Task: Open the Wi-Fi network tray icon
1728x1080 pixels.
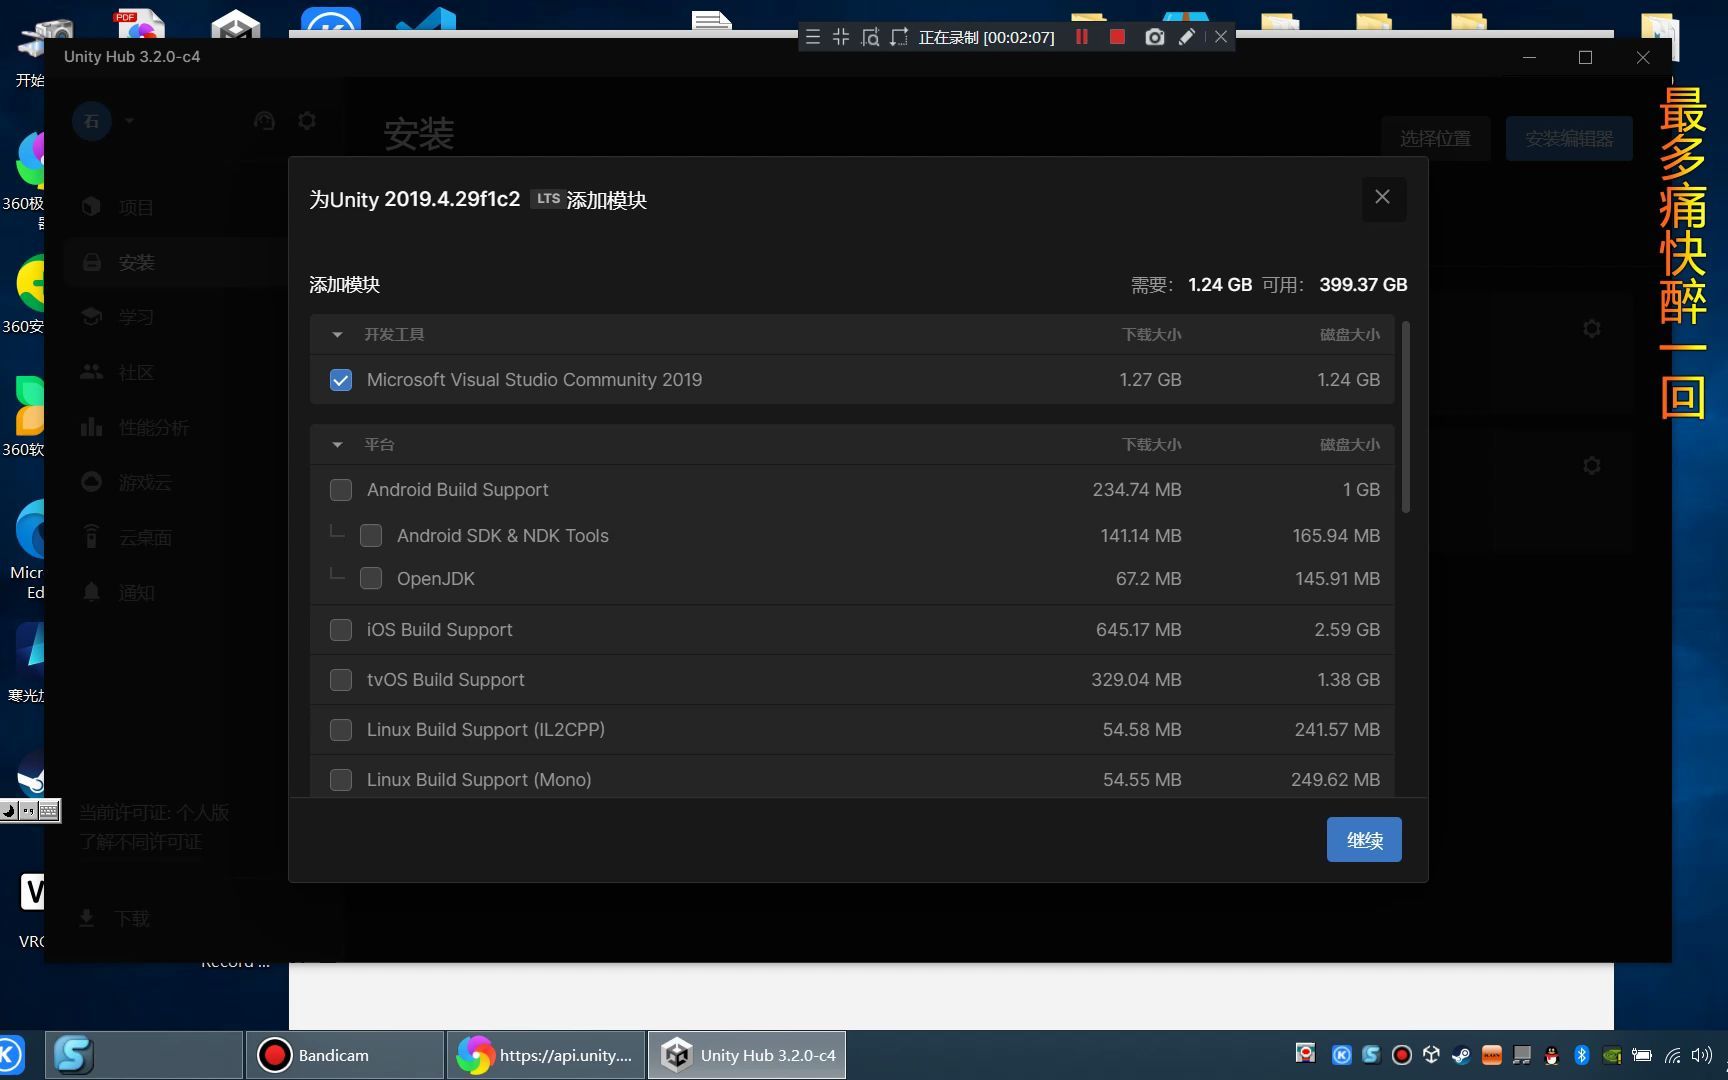Action: 1672,1055
